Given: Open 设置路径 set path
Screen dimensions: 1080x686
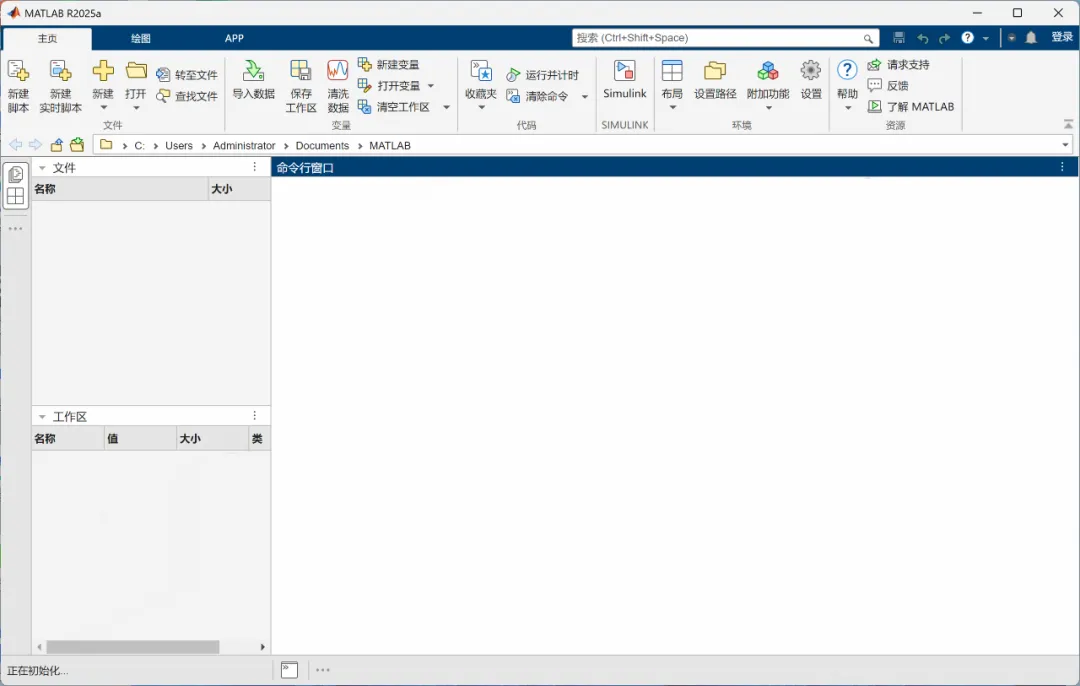Looking at the screenshot, I should coord(715,81).
